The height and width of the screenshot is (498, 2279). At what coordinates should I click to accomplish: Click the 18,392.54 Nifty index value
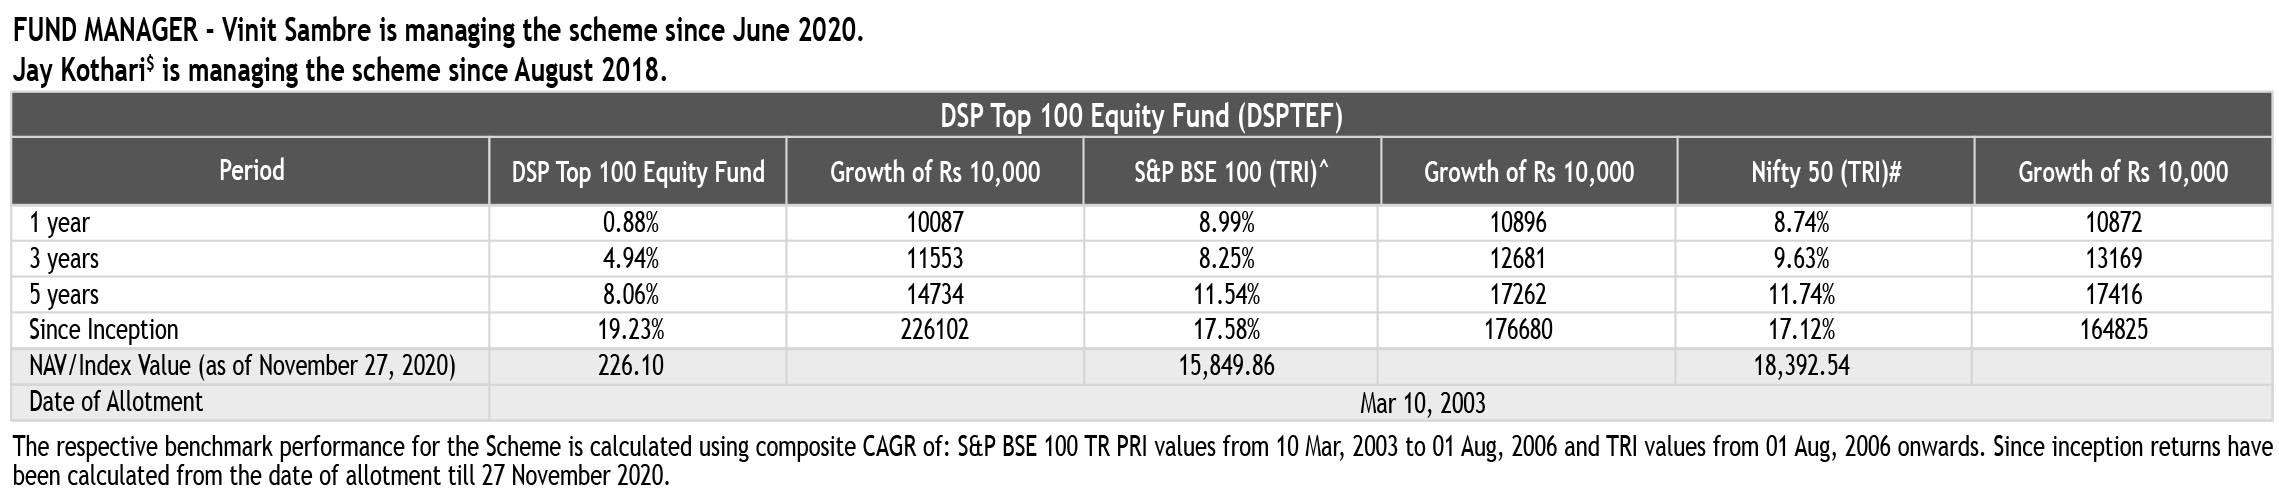click(x=1801, y=366)
